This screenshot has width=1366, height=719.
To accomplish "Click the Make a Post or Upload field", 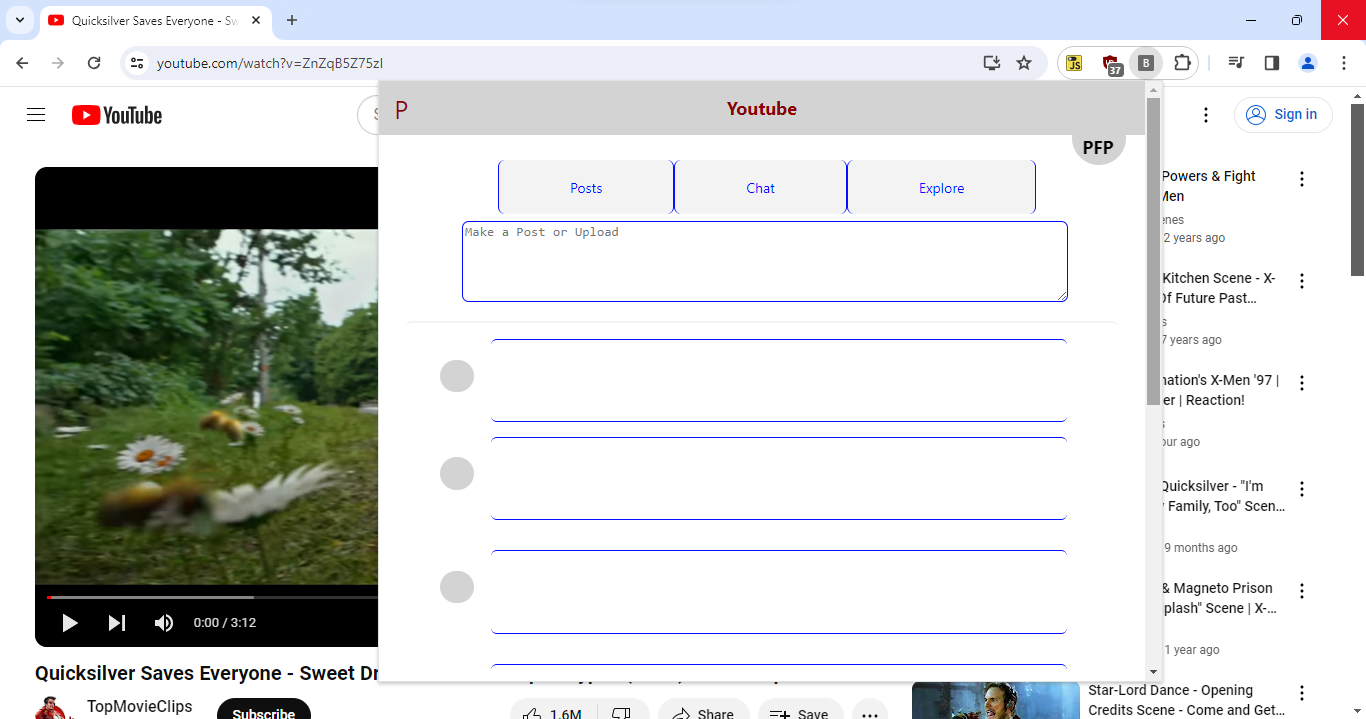I will [x=764, y=261].
